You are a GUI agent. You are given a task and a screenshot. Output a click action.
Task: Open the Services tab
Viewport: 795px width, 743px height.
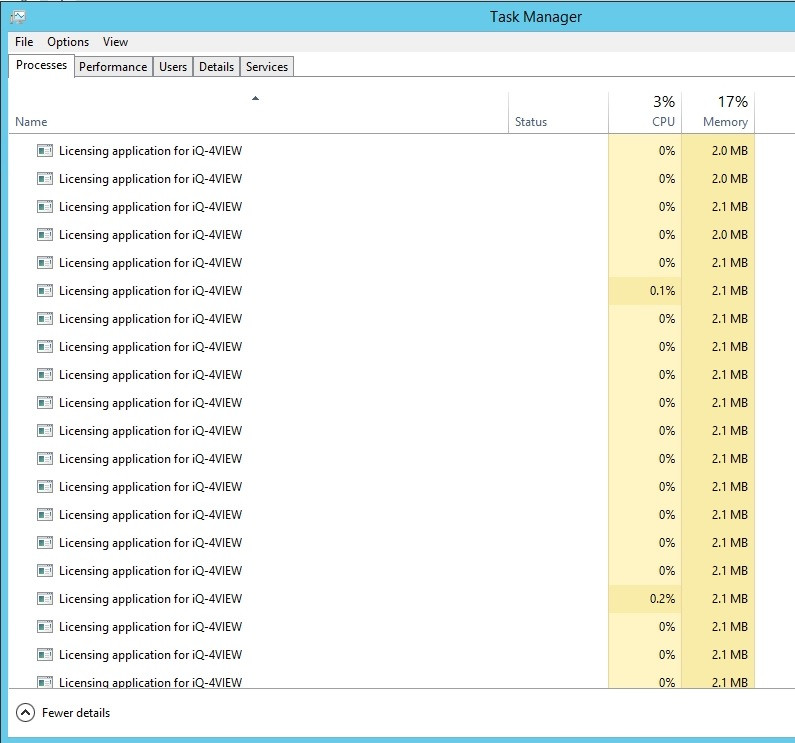point(267,67)
